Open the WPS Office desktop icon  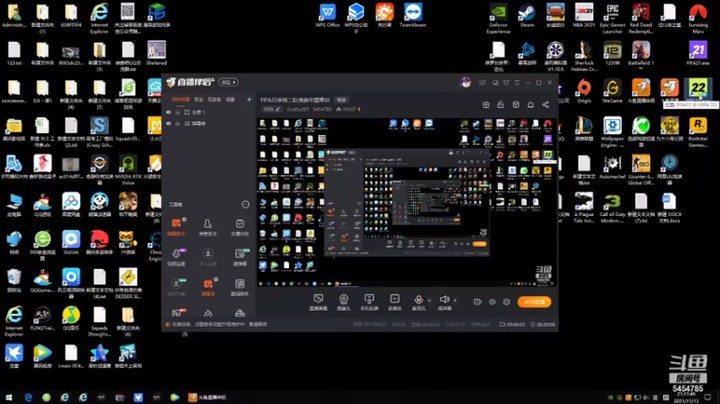coord(327,15)
